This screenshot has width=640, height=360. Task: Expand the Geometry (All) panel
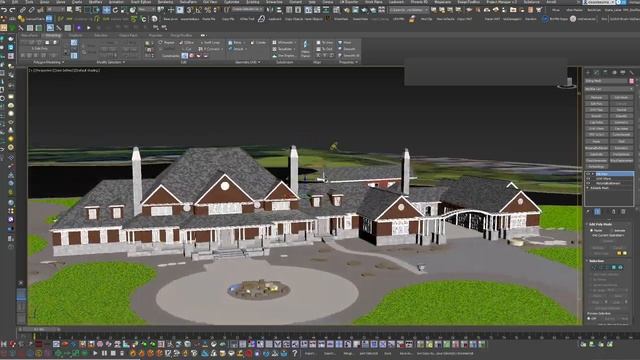tap(248, 62)
